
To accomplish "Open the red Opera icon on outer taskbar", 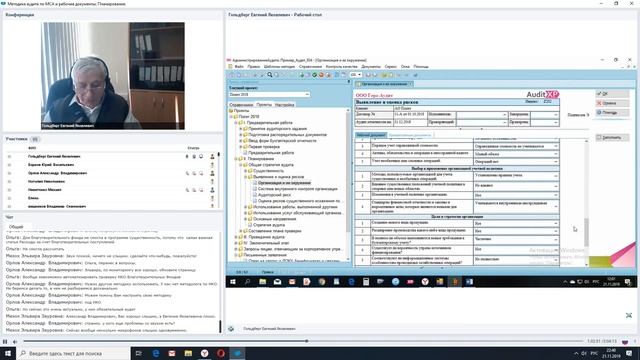I will pos(221,353).
